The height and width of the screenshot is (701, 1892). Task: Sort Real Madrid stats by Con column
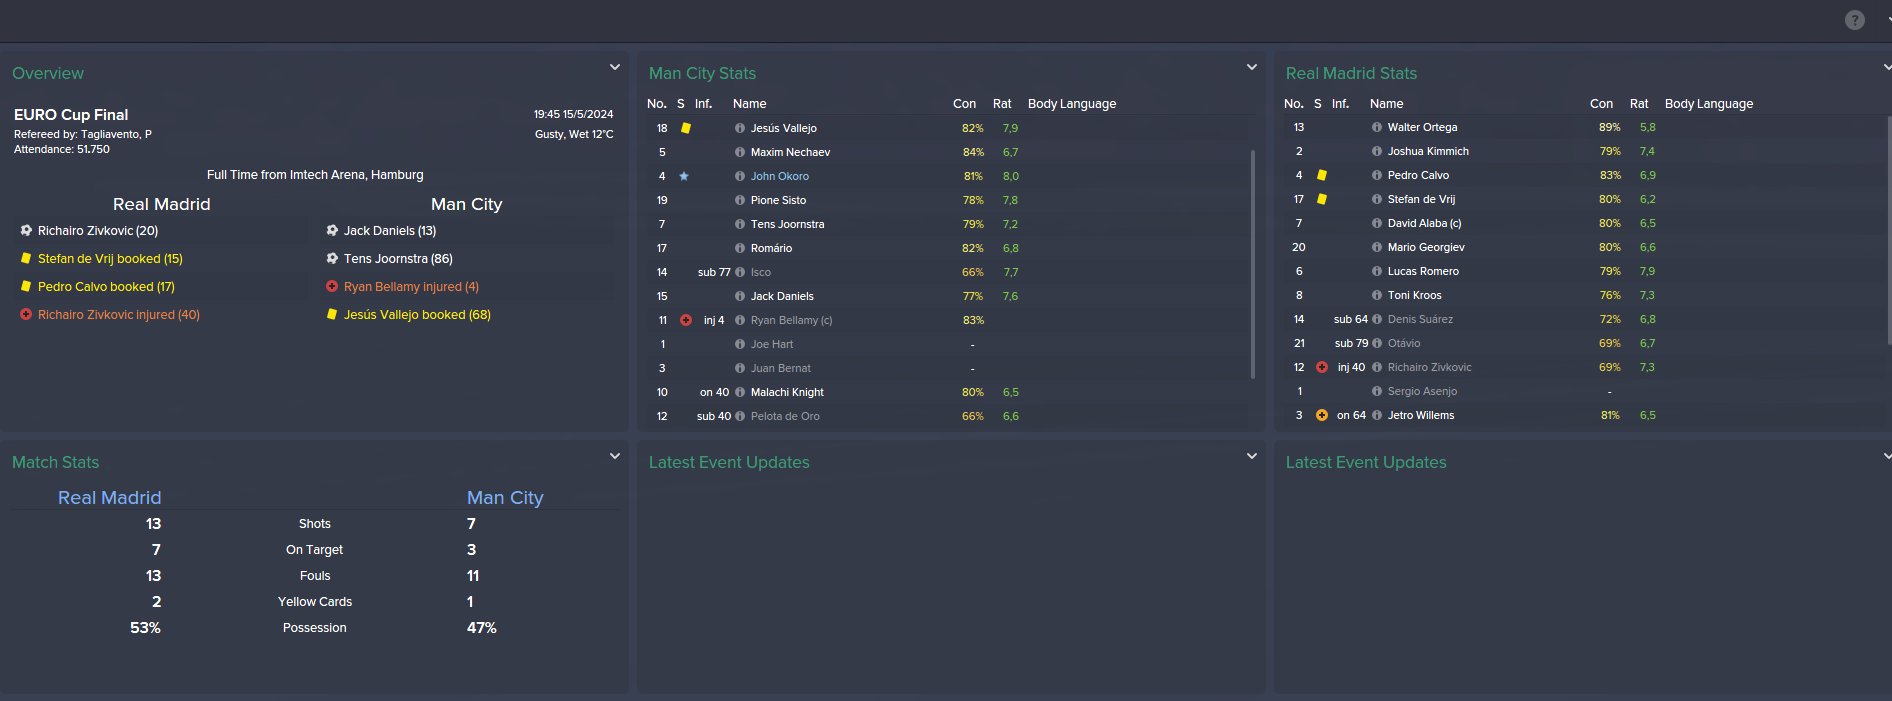[1601, 104]
